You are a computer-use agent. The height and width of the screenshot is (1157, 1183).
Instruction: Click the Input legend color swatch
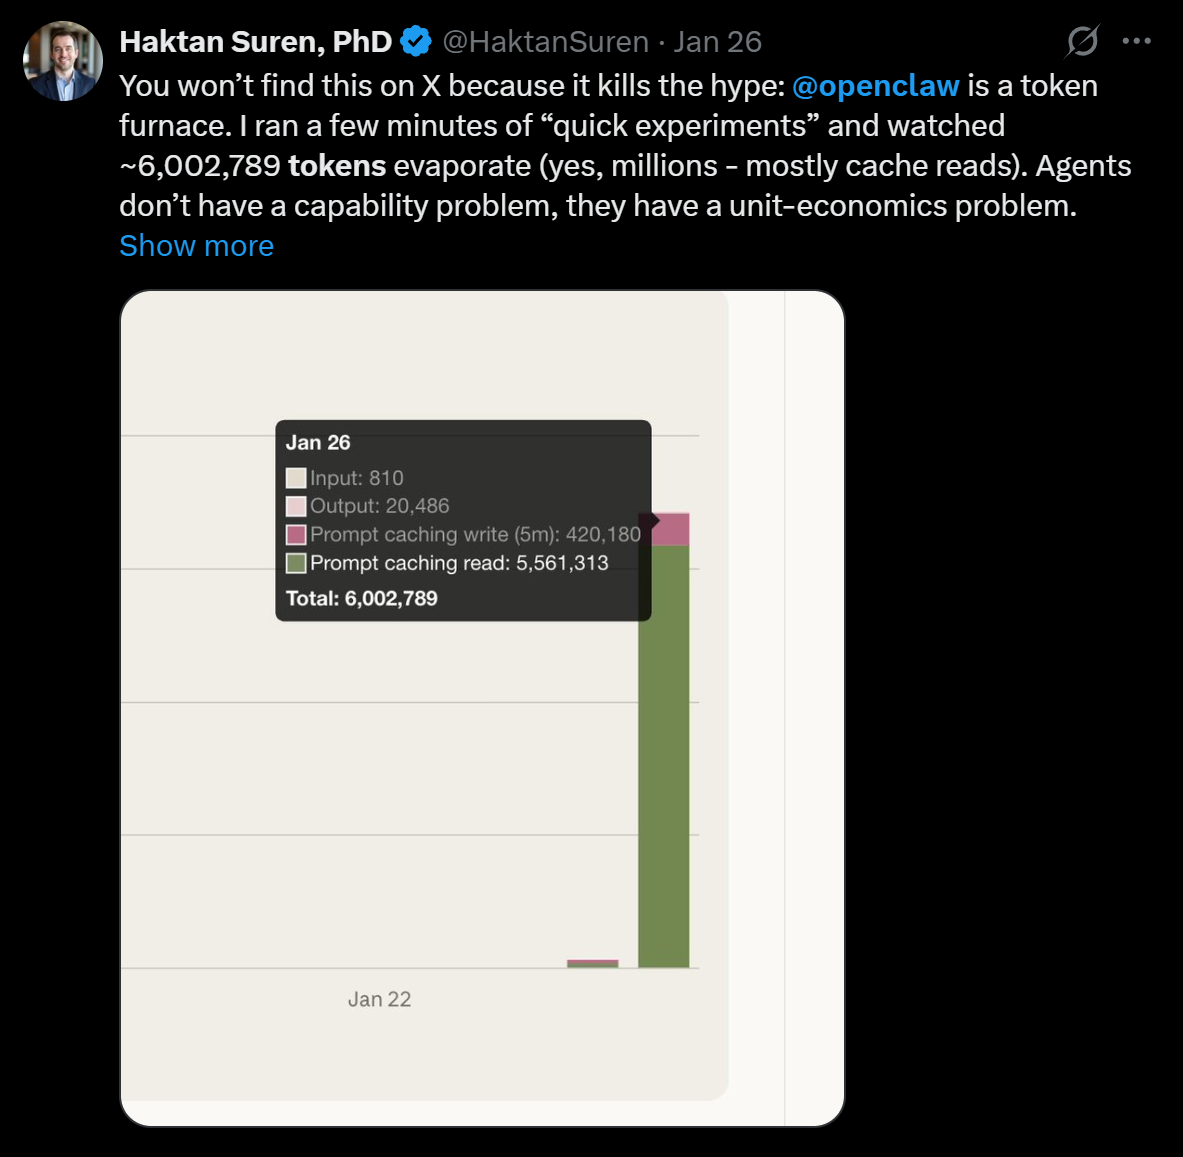[296, 478]
